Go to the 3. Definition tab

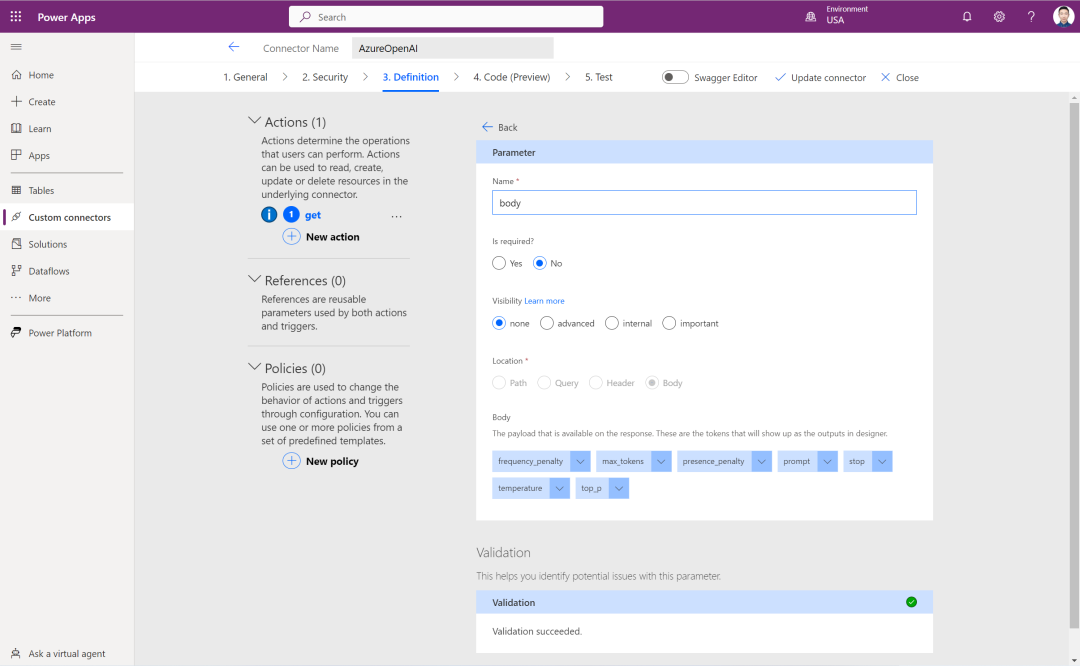click(411, 77)
